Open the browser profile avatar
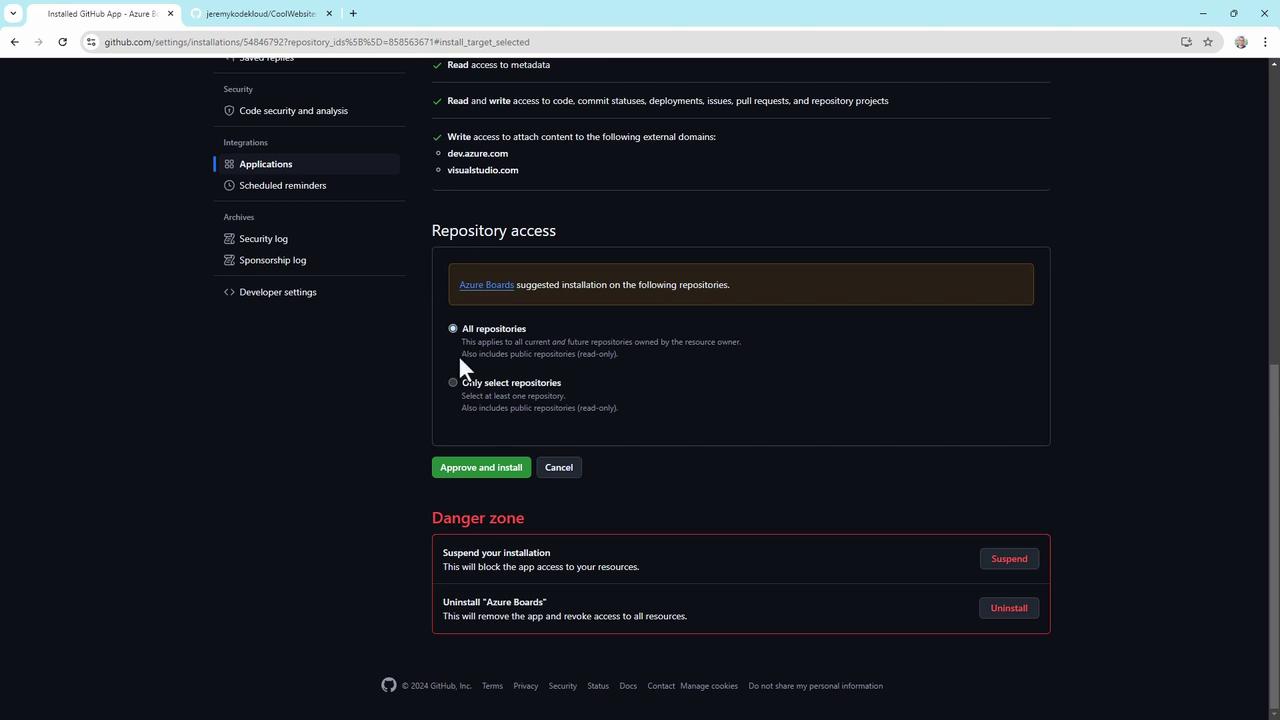 (1241, 42)
